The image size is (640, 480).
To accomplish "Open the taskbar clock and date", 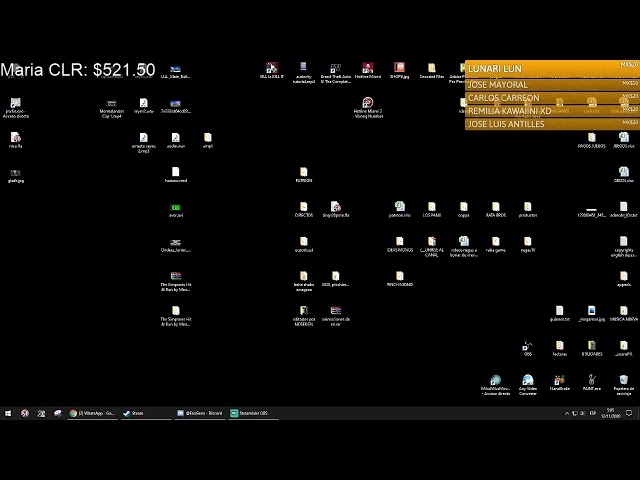I will [x=611, y=413].
